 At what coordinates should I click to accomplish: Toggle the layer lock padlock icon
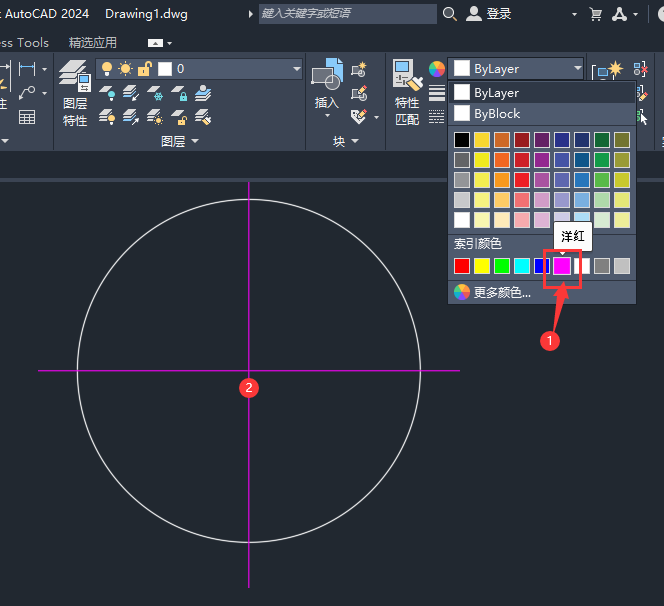click(144, 69)
